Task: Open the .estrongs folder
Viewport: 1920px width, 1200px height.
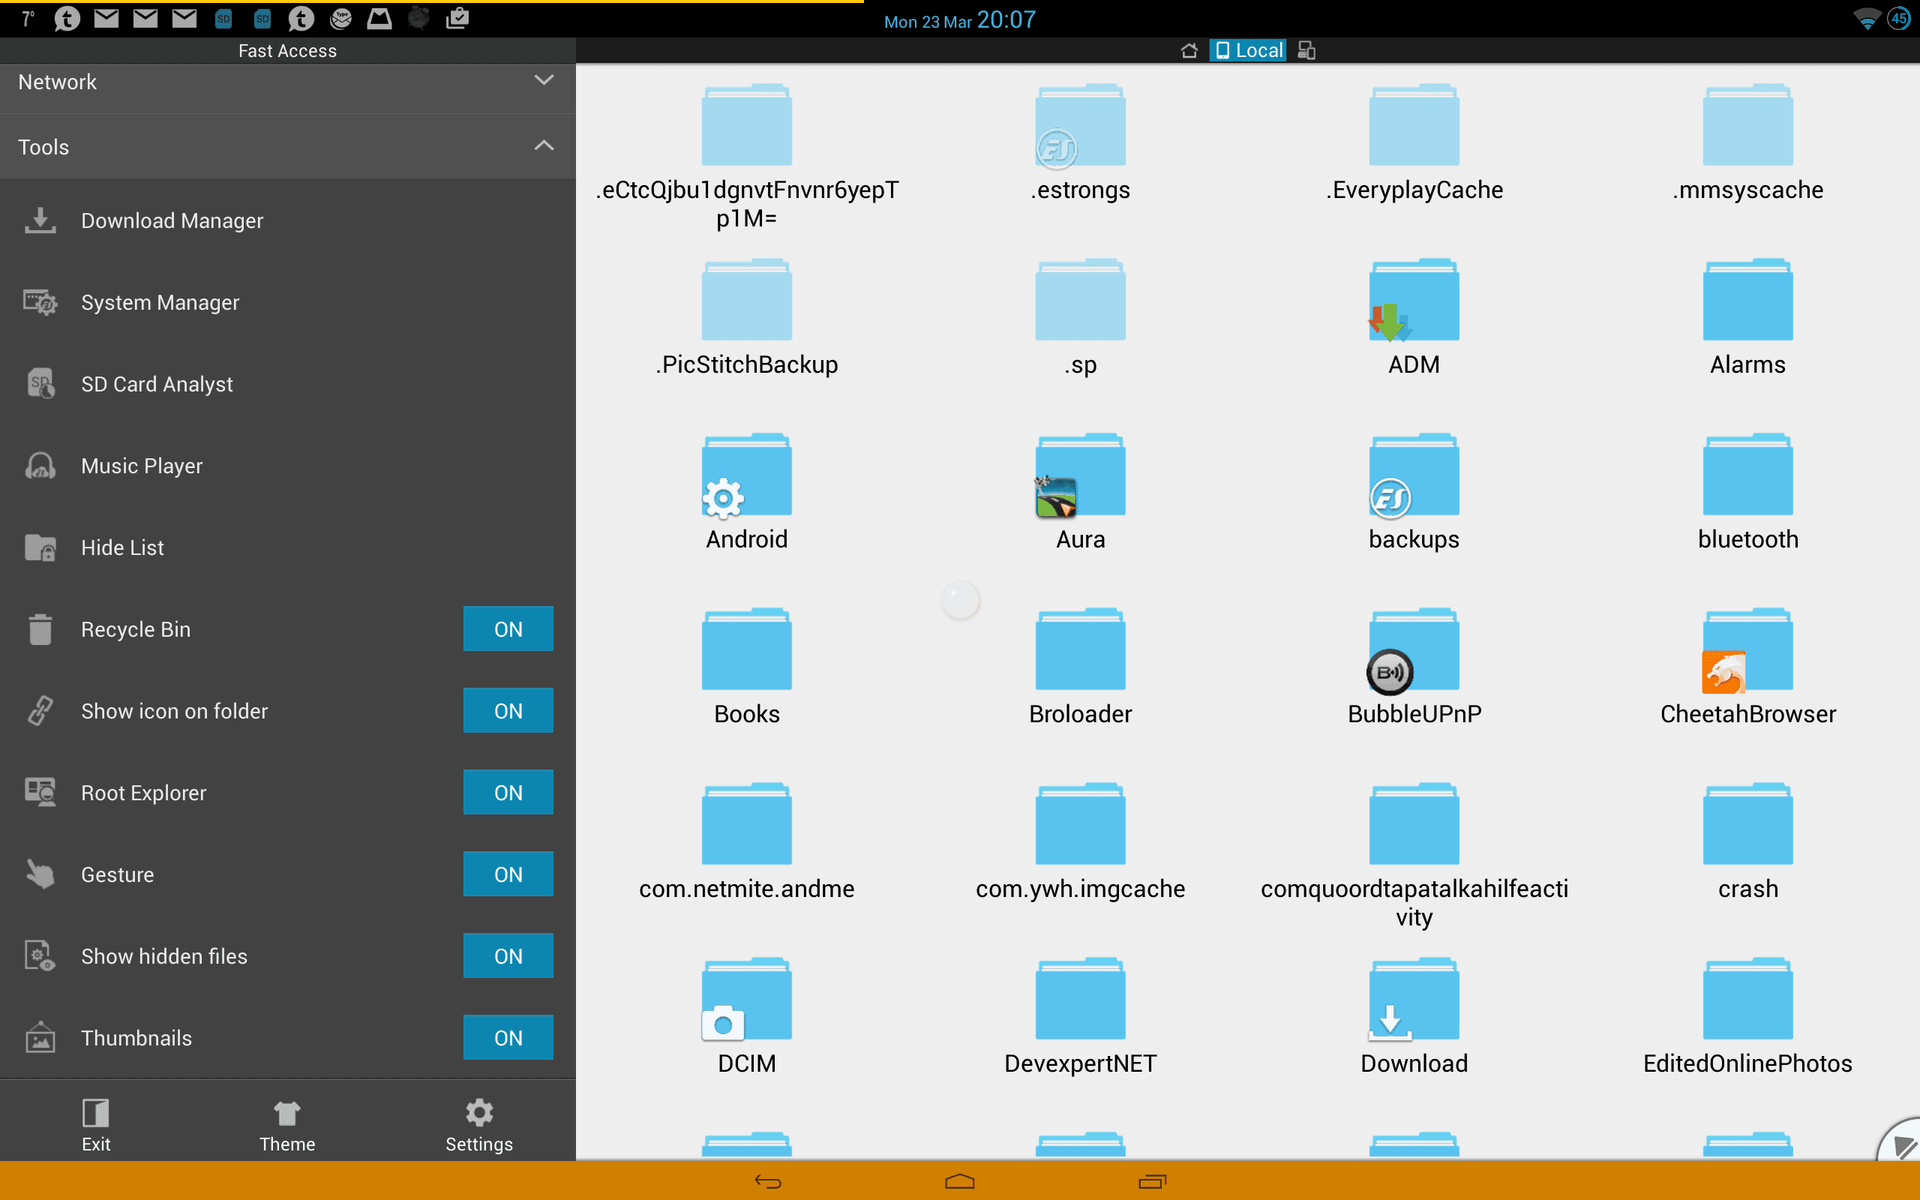Action: (1080, 143)
